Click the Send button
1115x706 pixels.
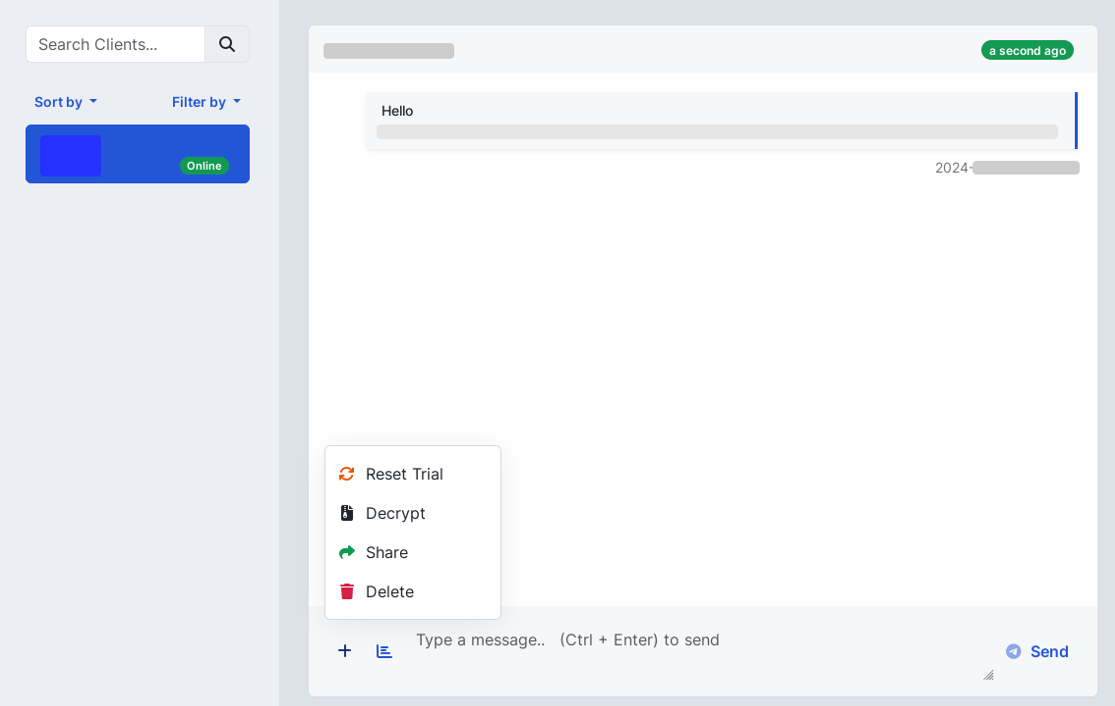[1037, 651]
